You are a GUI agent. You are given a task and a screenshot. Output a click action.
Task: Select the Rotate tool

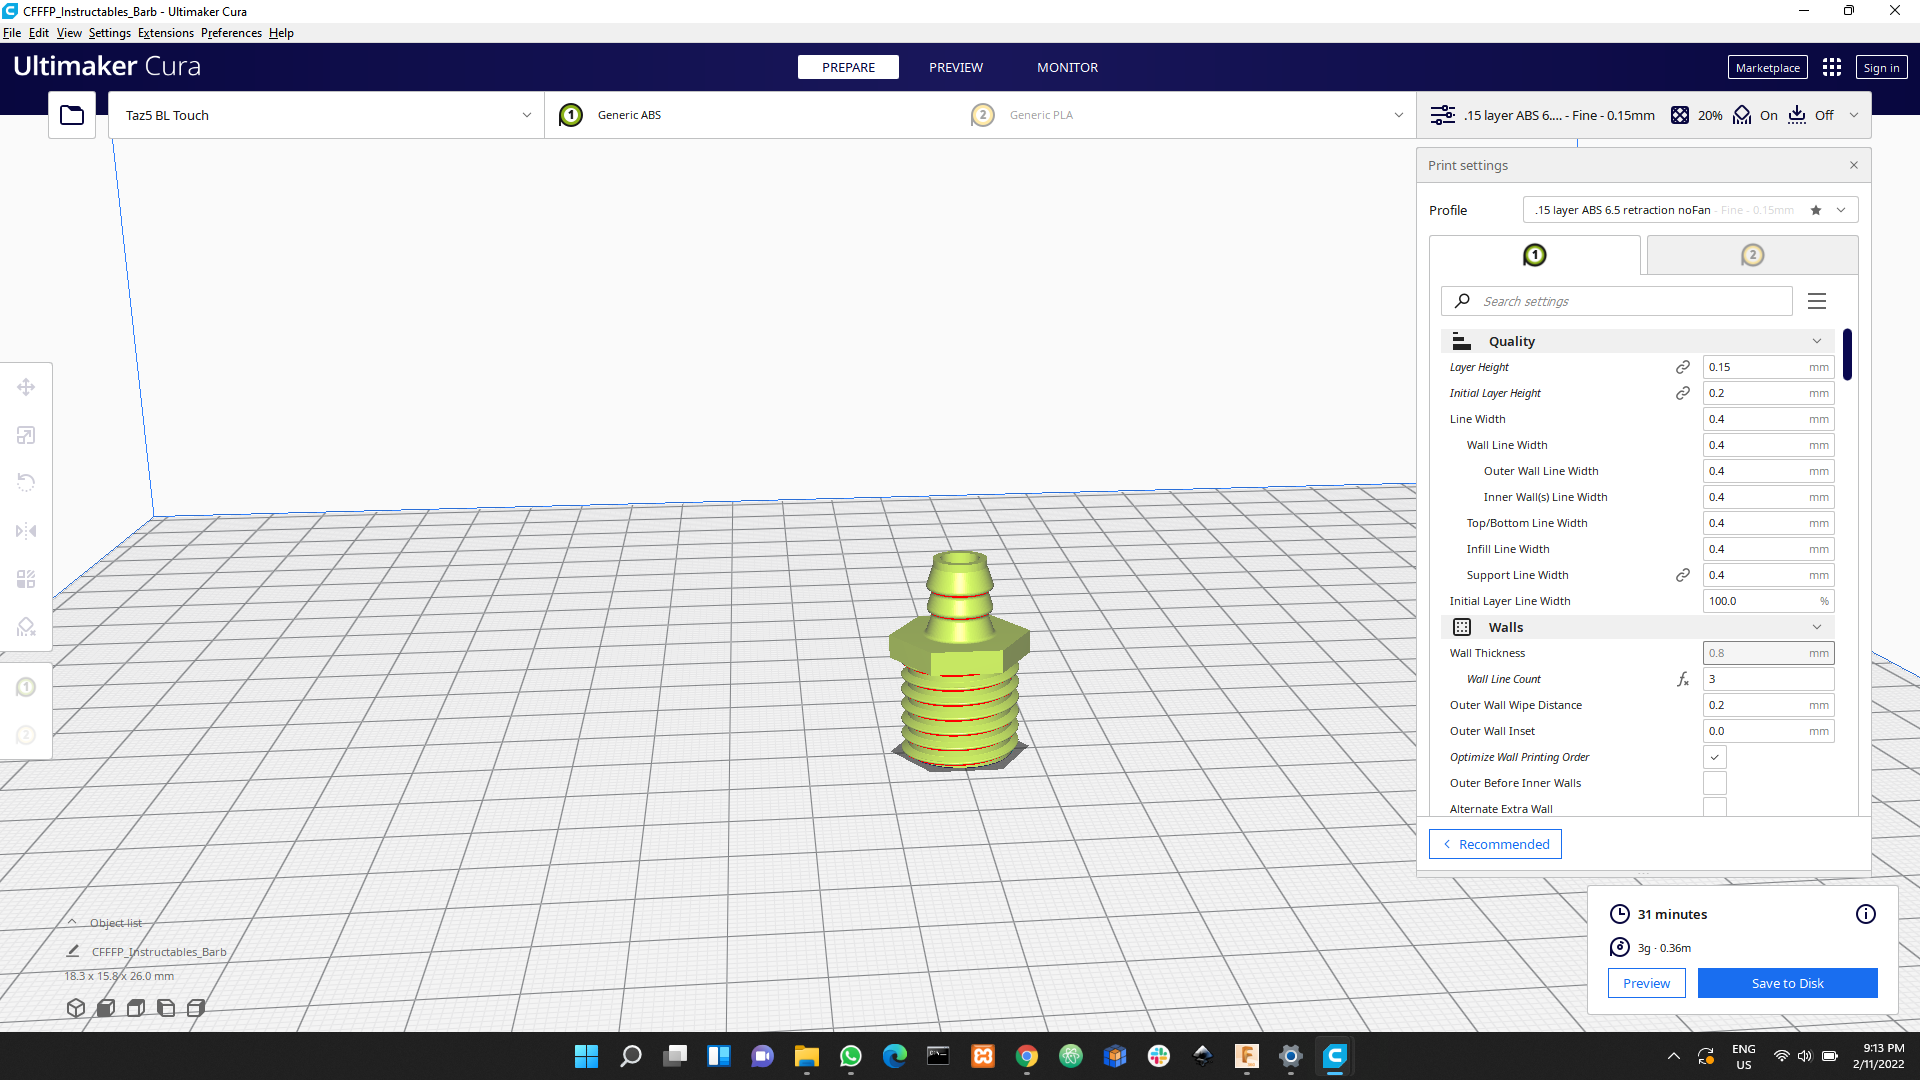click(26, 483)
